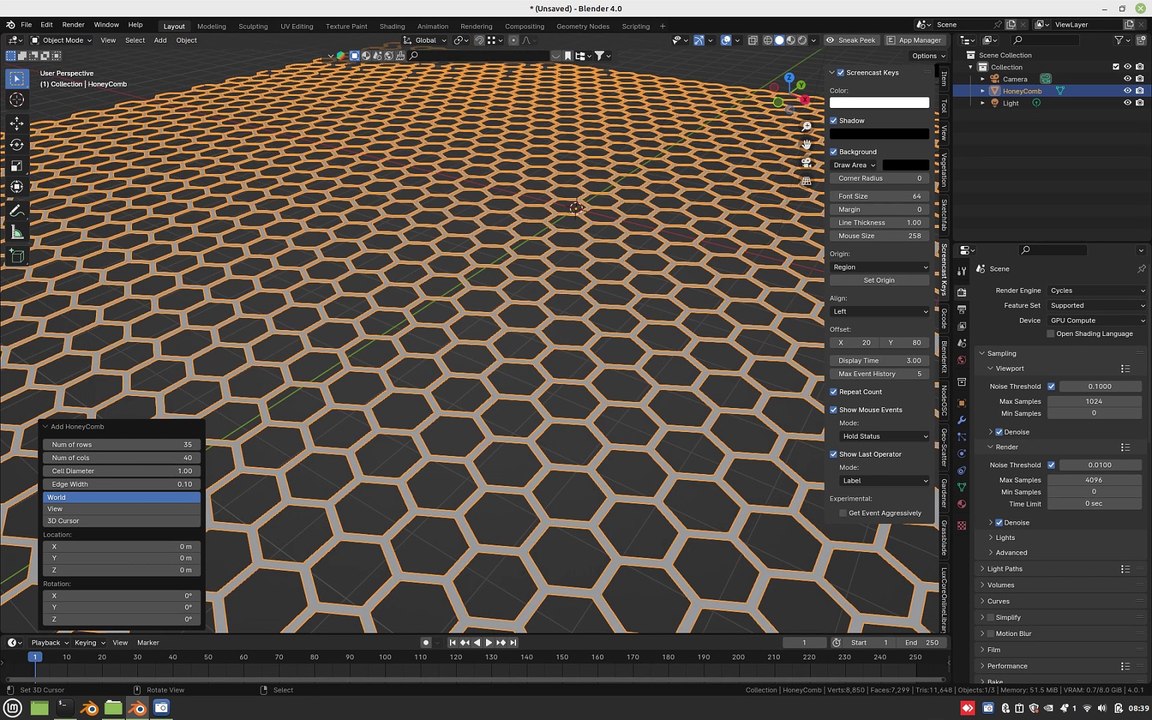Switch perspective/orthographic grid icon
This screenshot has height=720, width=1152.
point(806,180)
